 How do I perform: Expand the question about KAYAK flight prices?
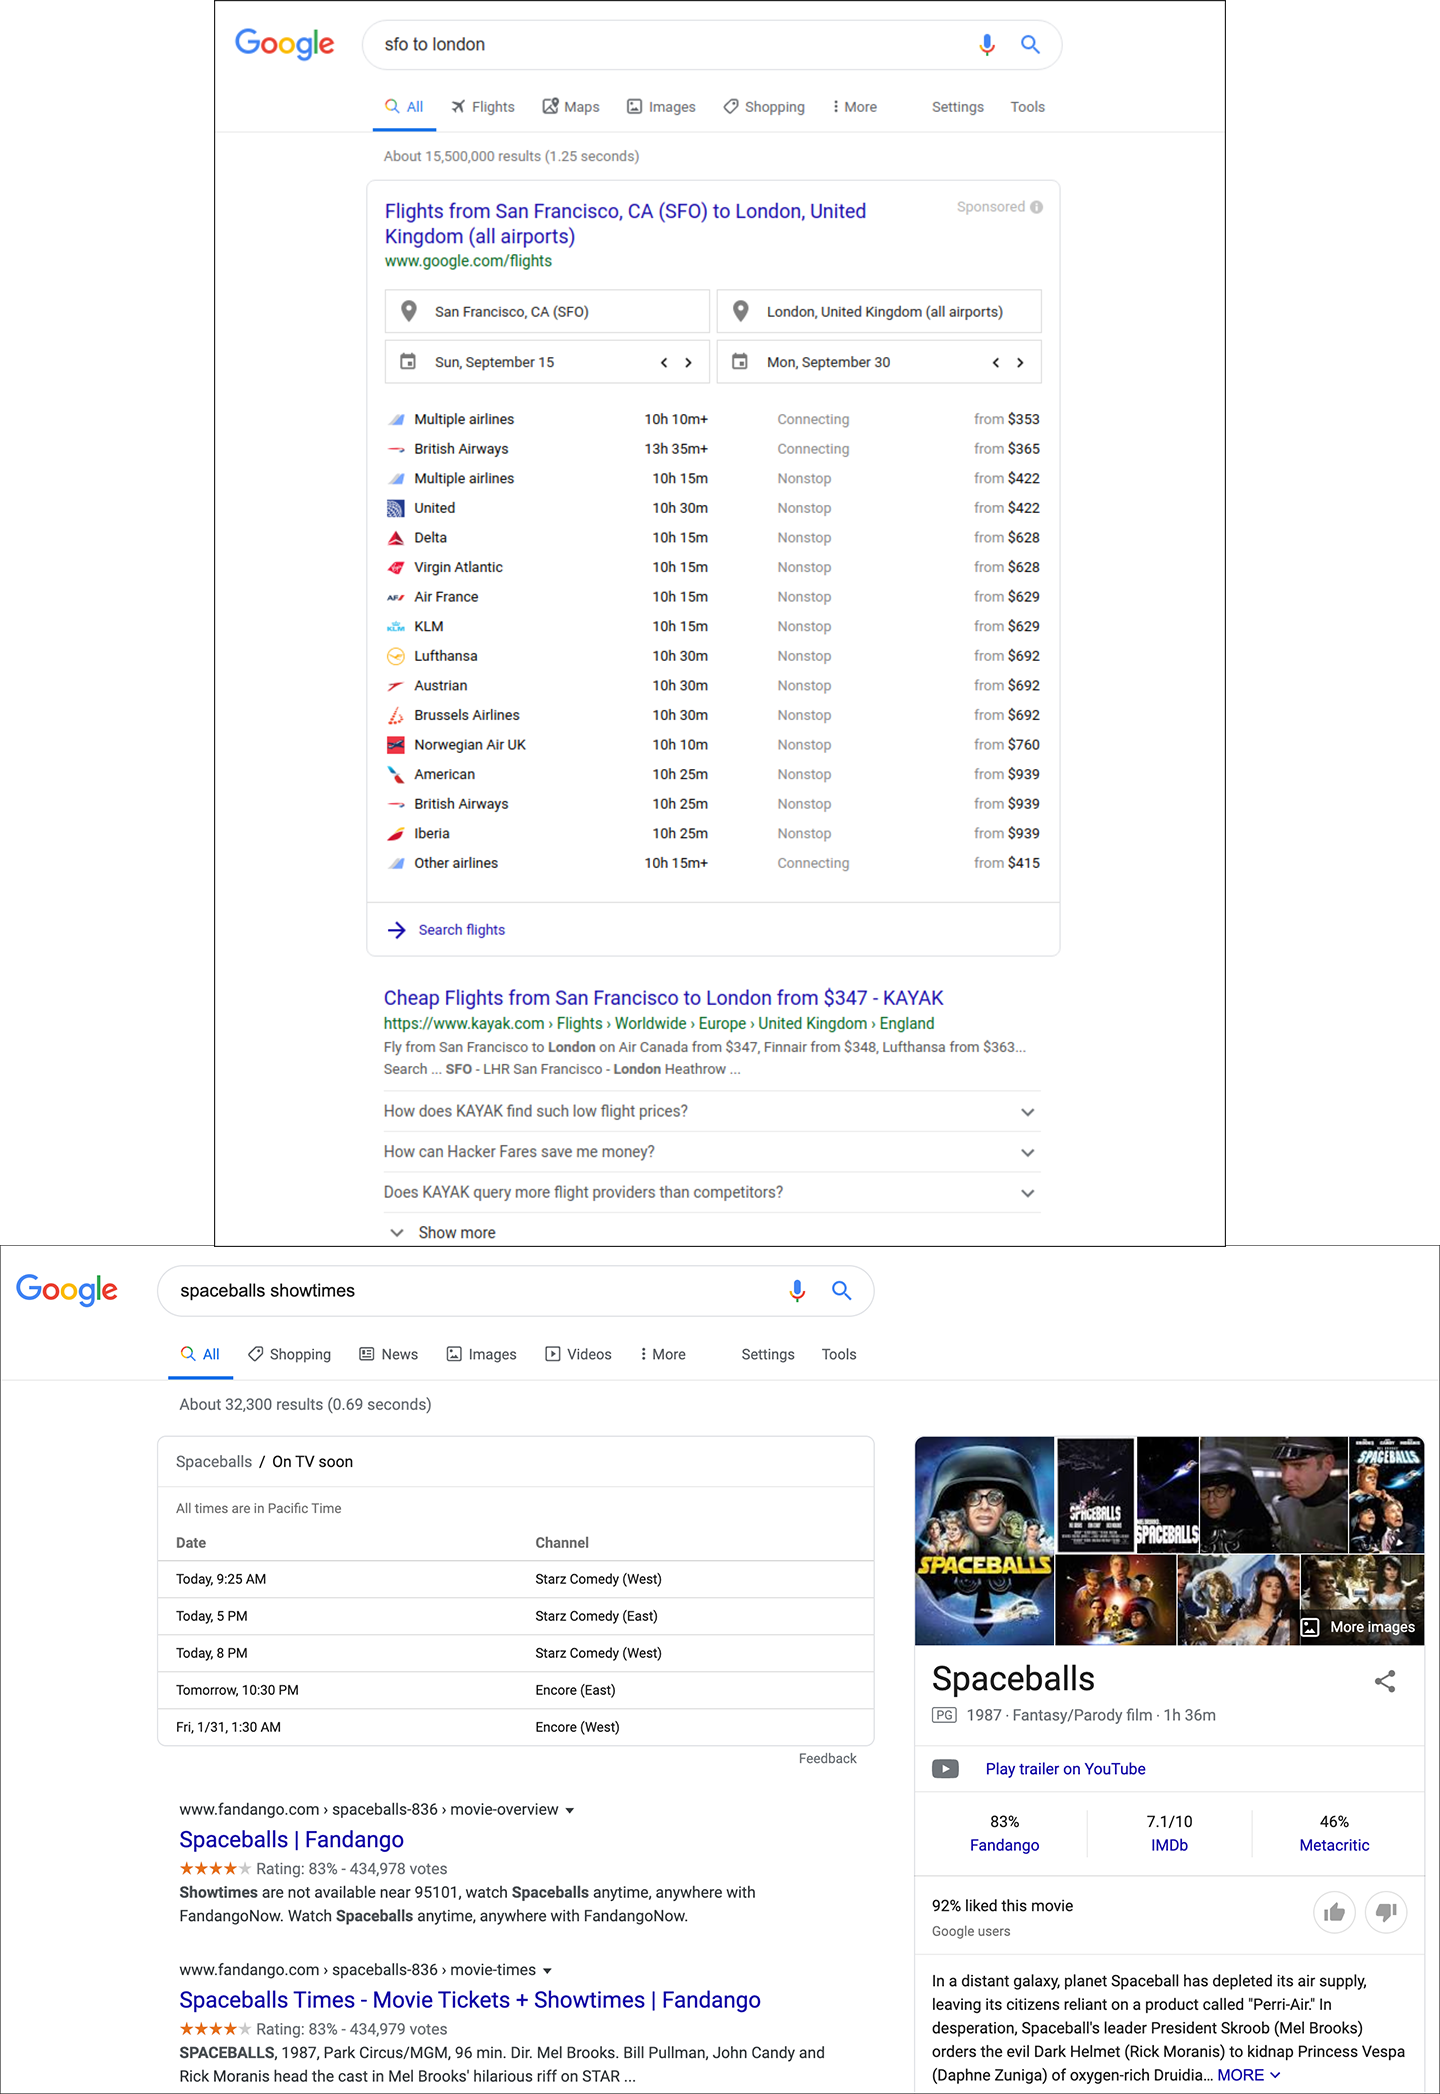click(x=1027, y=1112)
